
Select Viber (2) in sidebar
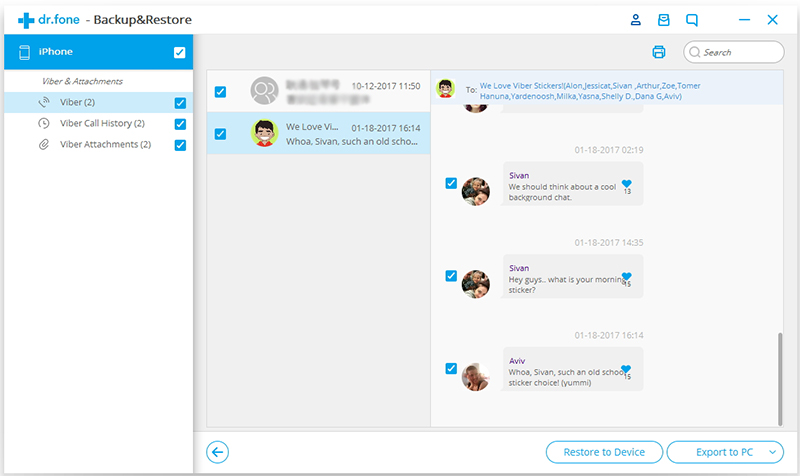[x=98, y=103]
